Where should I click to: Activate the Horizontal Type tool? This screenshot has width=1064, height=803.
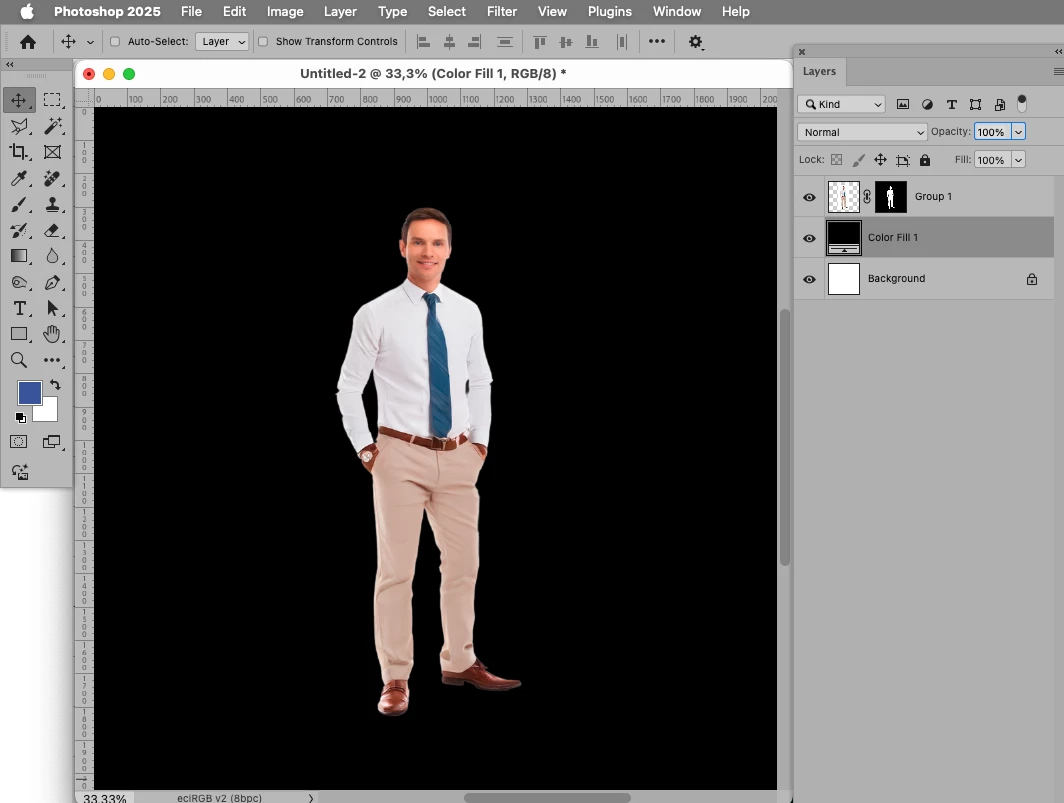pyautogui.click(x=19, y=309)
